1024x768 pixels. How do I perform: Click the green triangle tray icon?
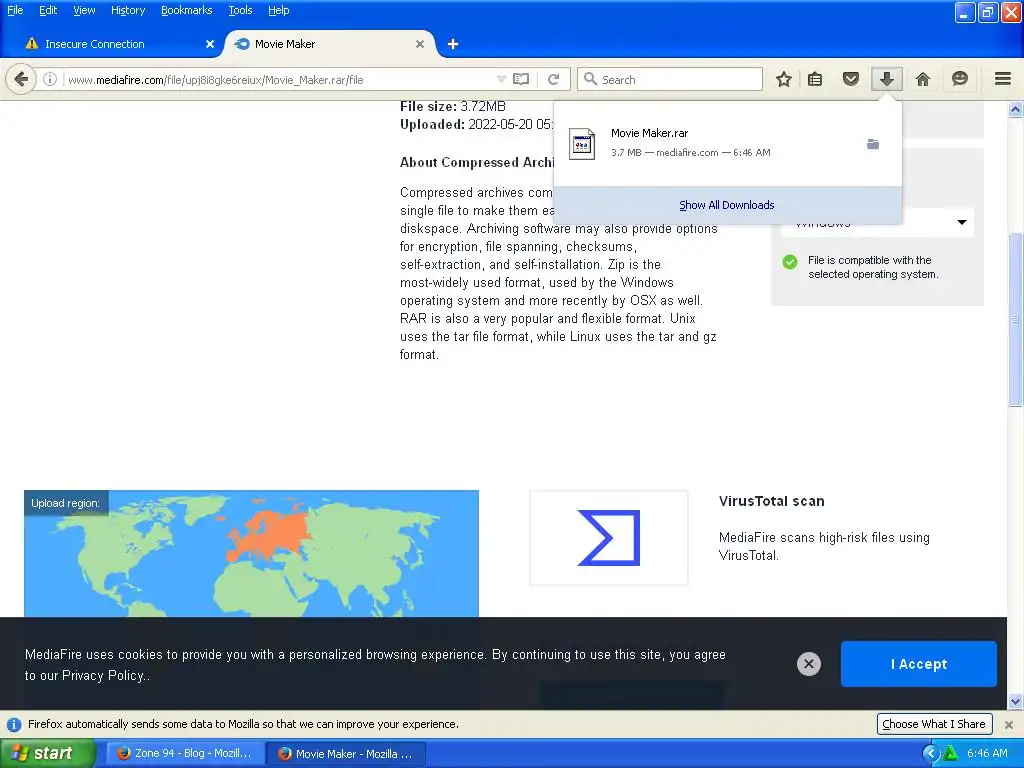[x=951, y=754]
